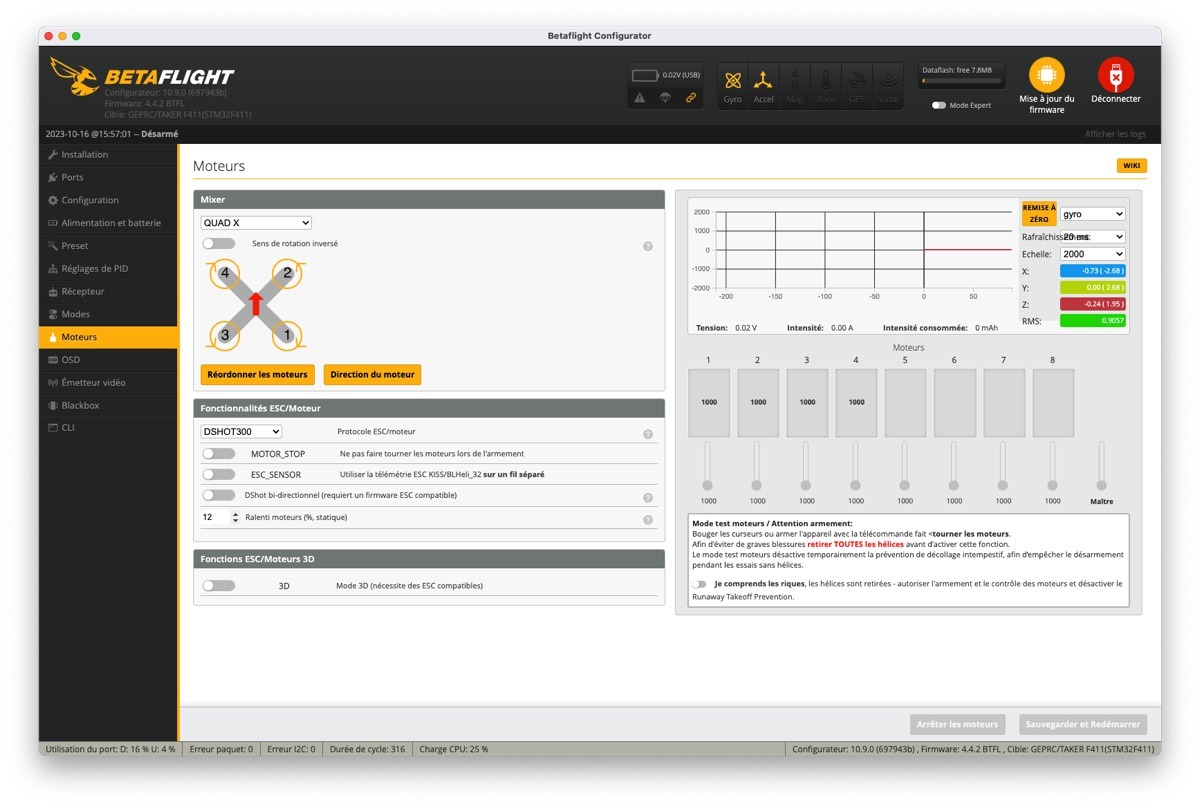Click the warning triangle status icon
The width and height of the screenshot is (1200, 807).
(640, 97)
